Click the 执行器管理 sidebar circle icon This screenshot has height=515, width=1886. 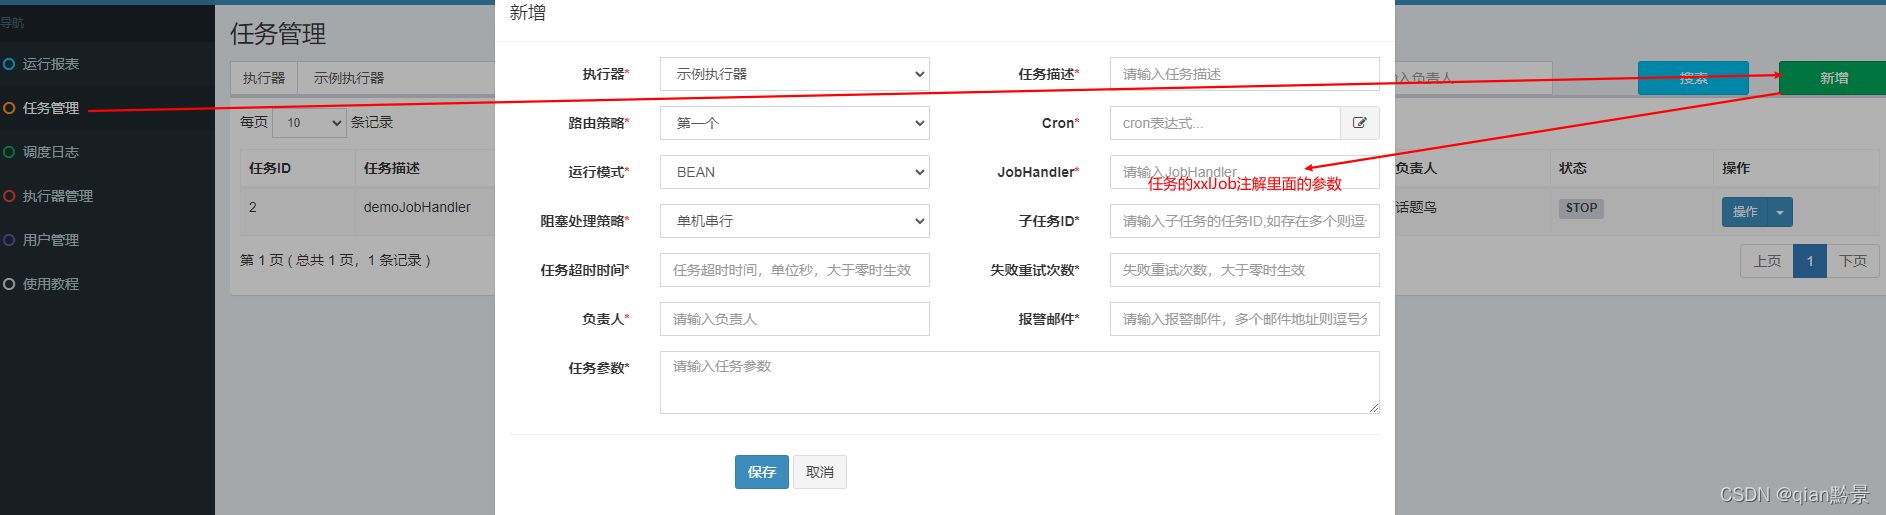tap(9, 196)
